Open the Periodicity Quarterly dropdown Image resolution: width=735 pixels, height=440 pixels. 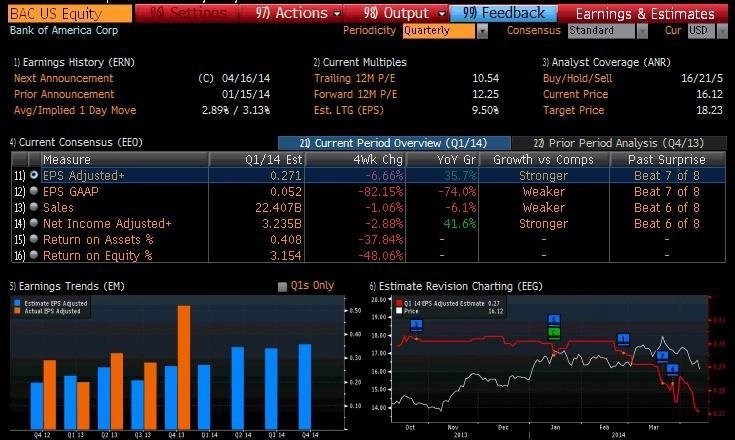coord(482,31)
